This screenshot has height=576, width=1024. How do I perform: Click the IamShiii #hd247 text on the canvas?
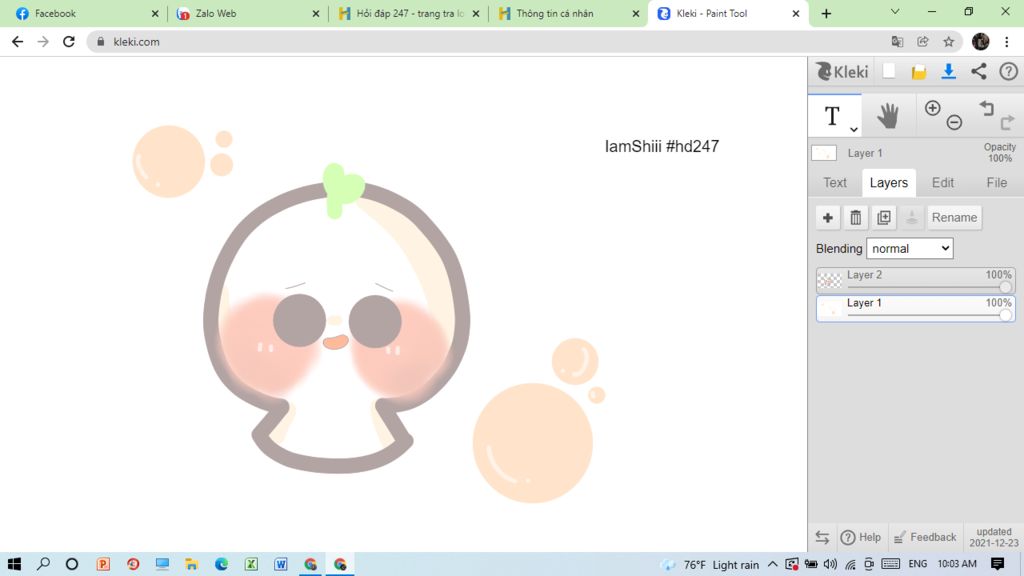pos(662,146)
